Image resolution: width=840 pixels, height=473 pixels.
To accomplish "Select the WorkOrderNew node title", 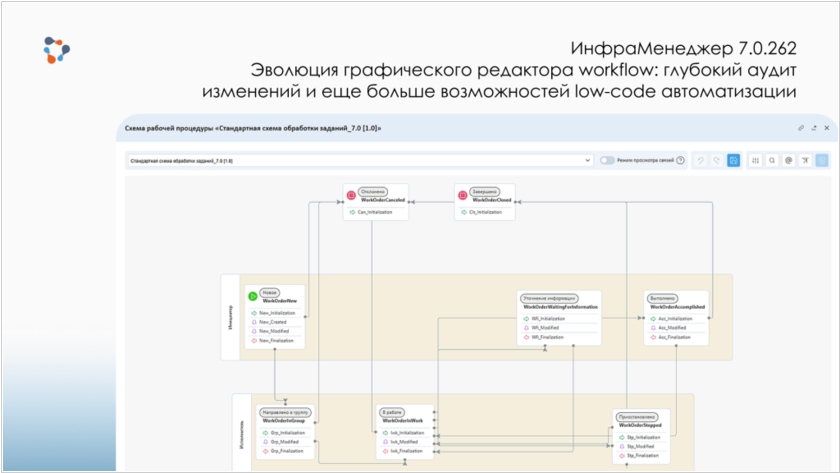I will tap(280, 301).
